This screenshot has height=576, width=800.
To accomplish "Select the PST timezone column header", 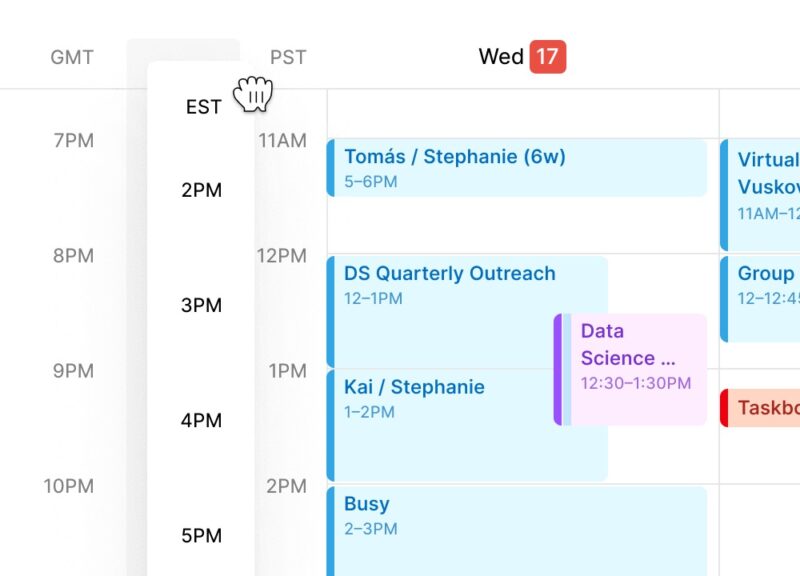I will pyautogui.click(x=287, y=57).
